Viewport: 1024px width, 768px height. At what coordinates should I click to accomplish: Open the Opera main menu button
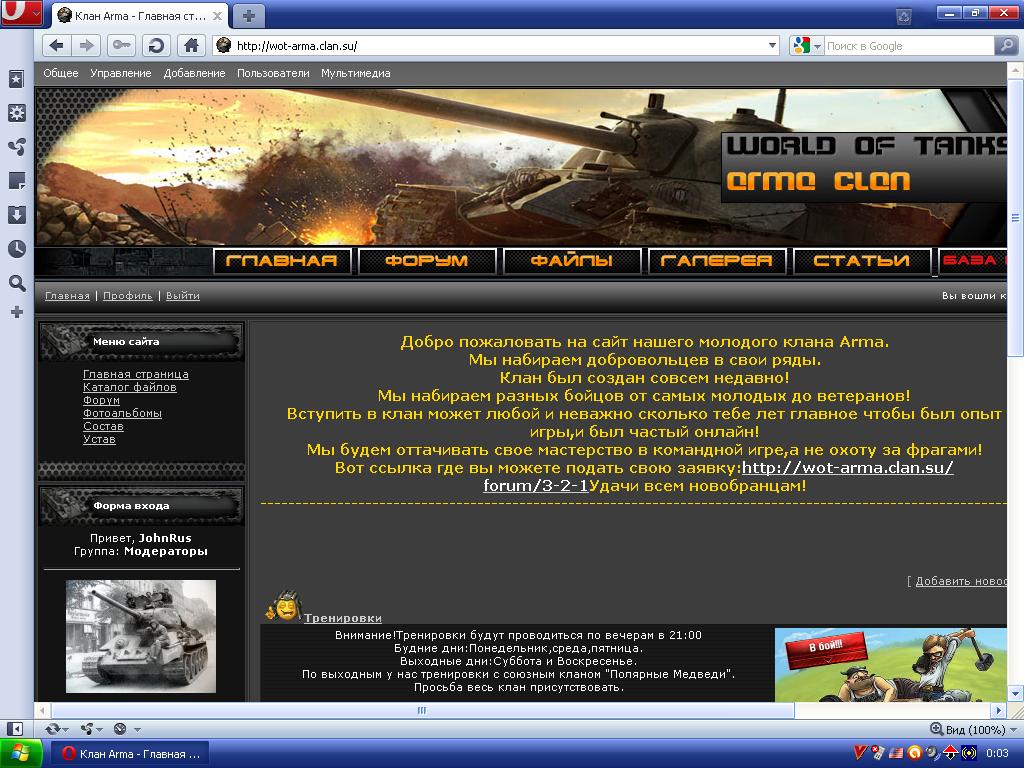click(22, 13)
